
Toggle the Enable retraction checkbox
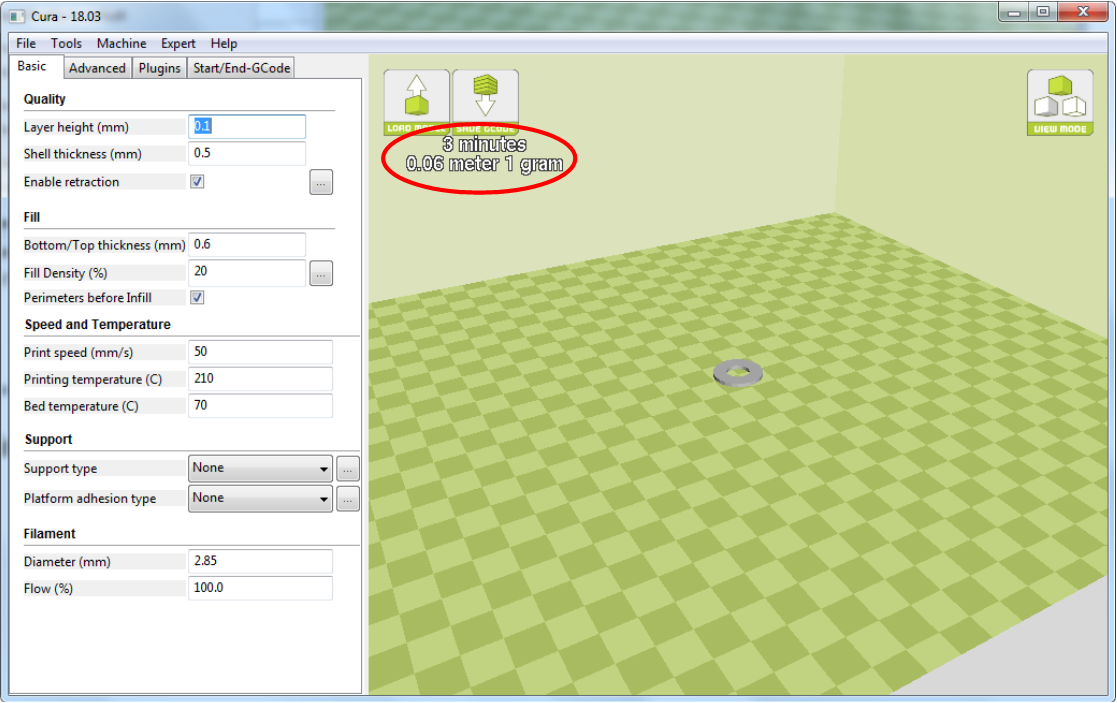point(198,182)
